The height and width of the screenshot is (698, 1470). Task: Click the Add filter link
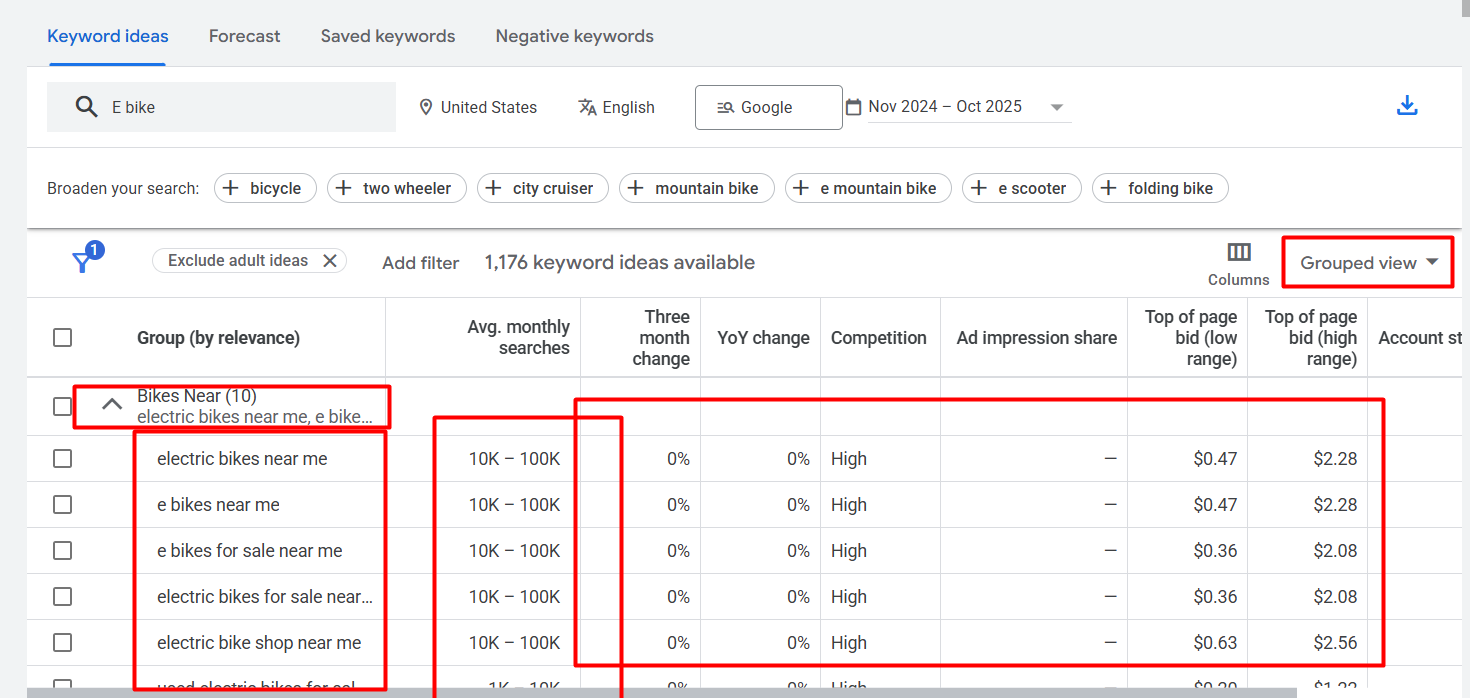(x=420, y=263)
